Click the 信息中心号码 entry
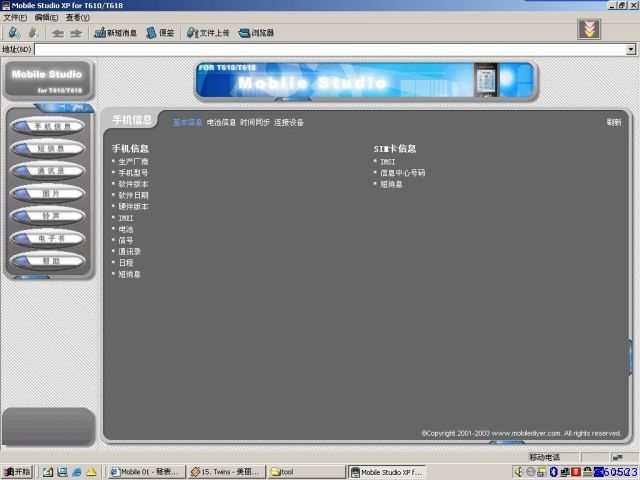The image size is (640, 480). [402, 173]
